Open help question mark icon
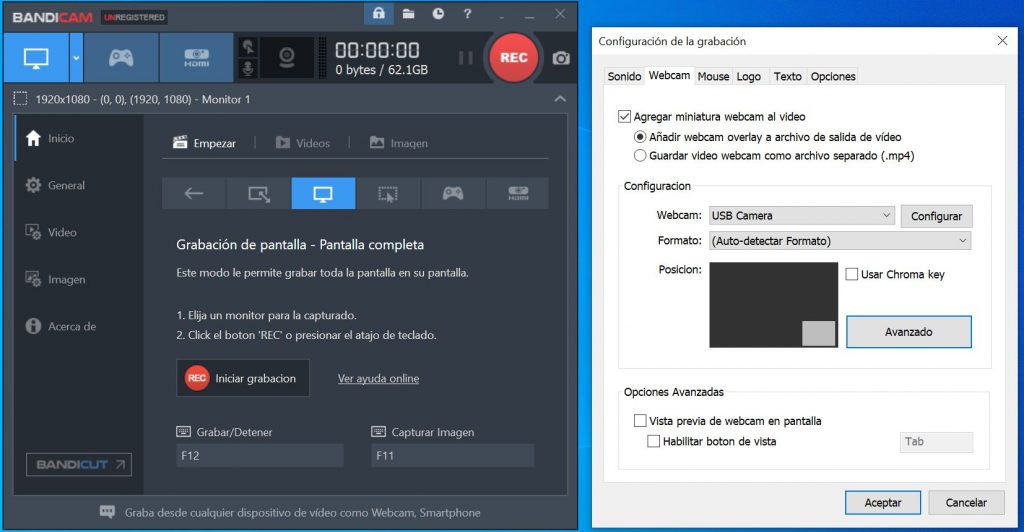Image resolution: width=1024 pixels, height=532 pixels. pos(467,14)
